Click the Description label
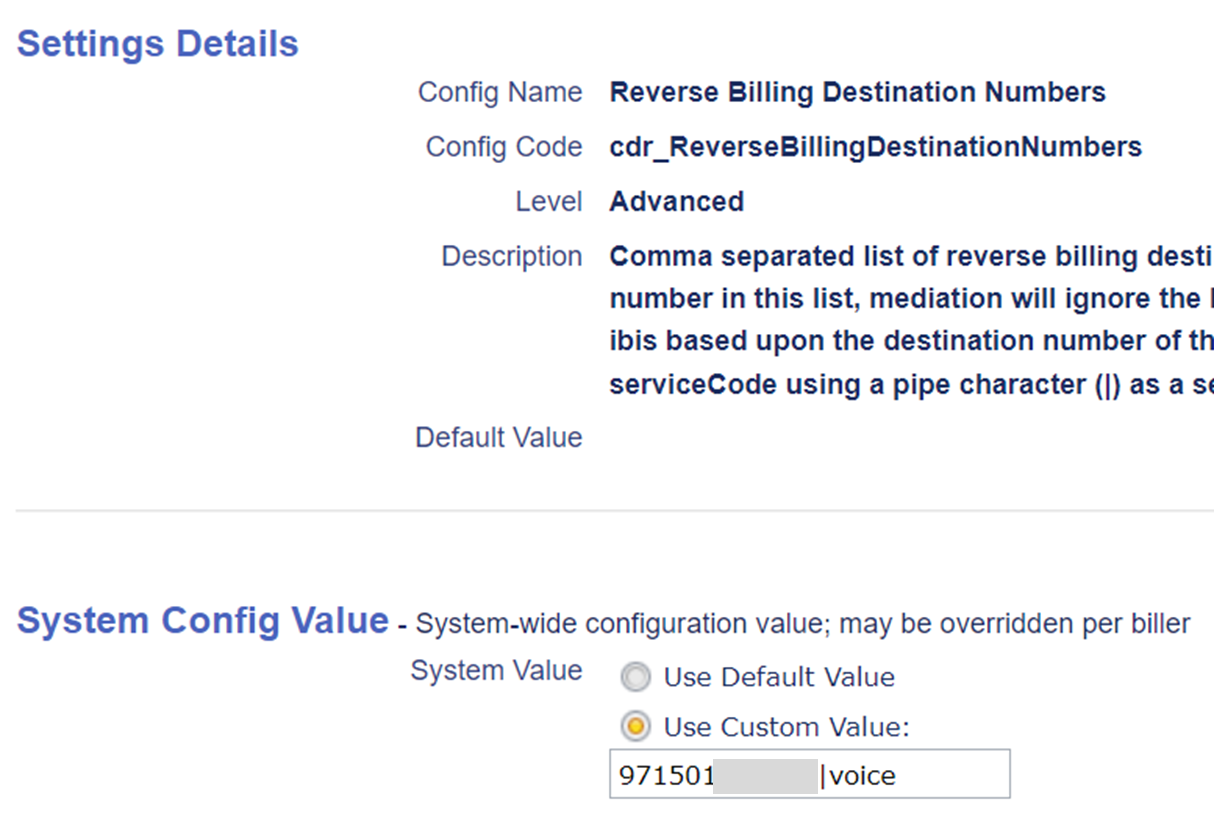Screen dimensions: 1214x819 pos(511,257)
